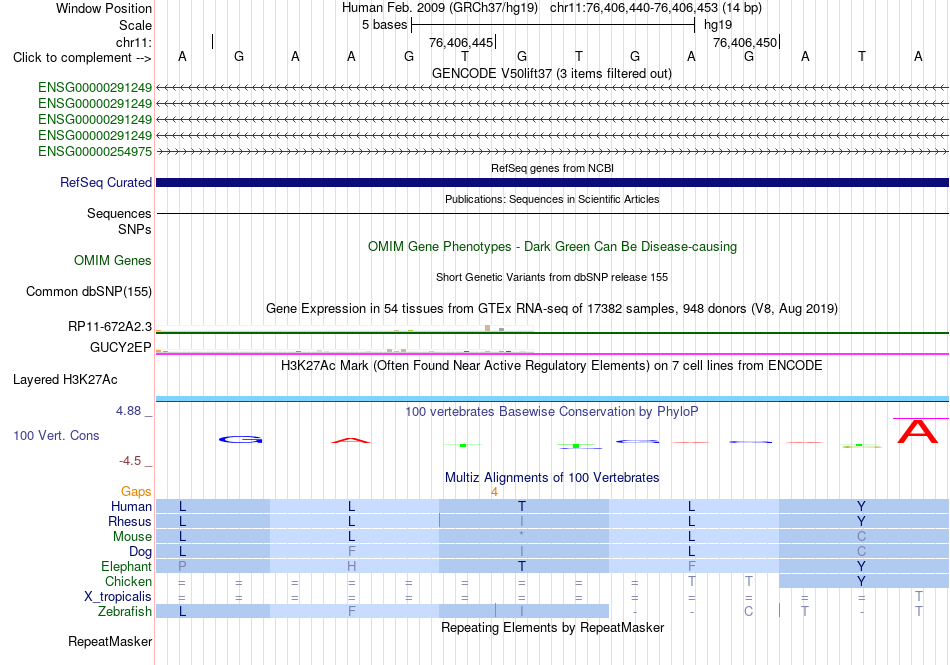The height and width of the screenshot is (665, 950).
Task: Click the Window Position label
Action: 104,8
